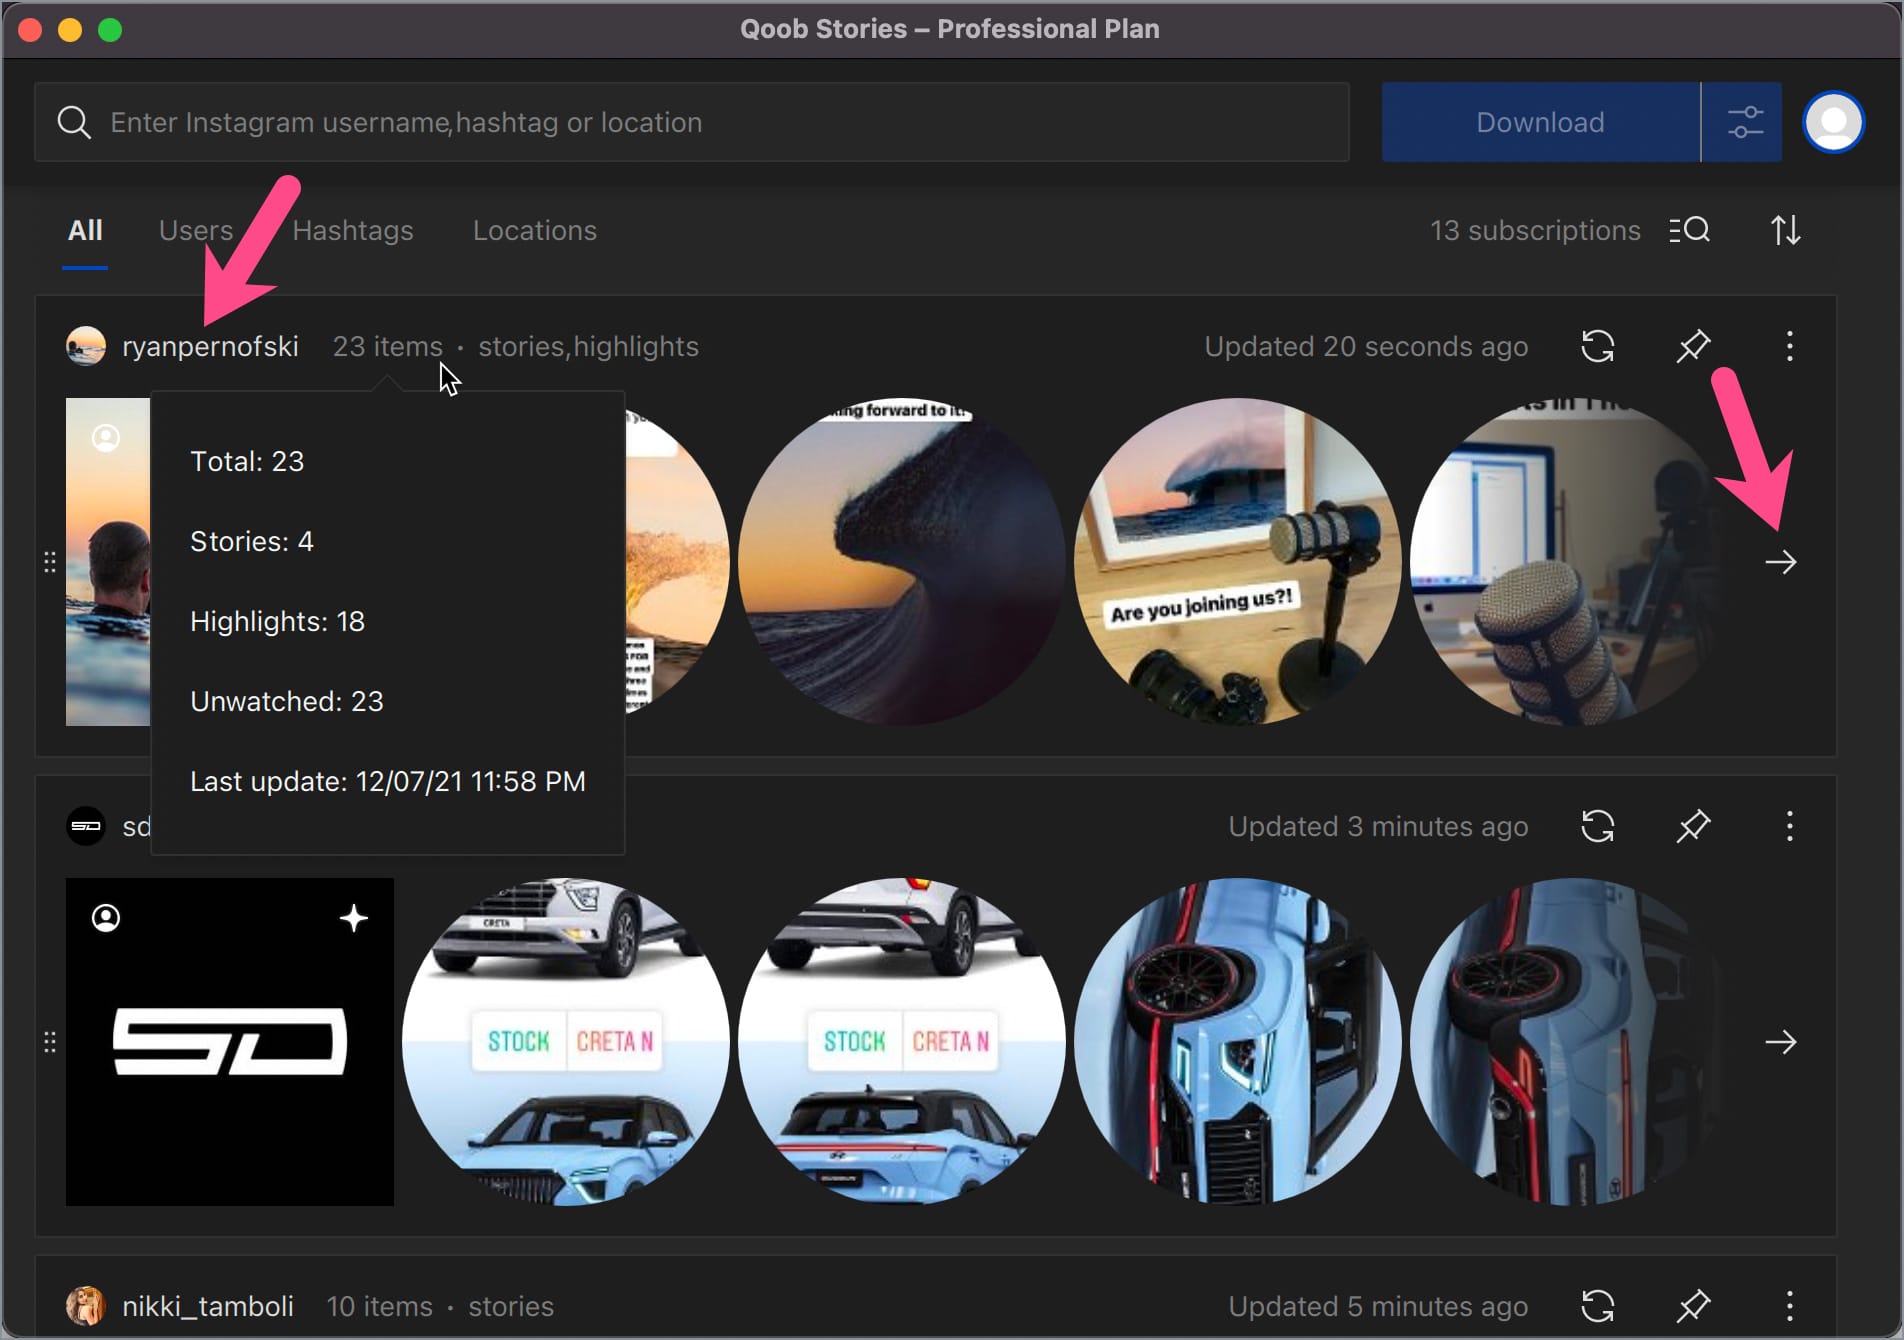Switch to the All tab
Image resolution: width=1904 pixels, height=1340 pixels.
pos(85,230)
